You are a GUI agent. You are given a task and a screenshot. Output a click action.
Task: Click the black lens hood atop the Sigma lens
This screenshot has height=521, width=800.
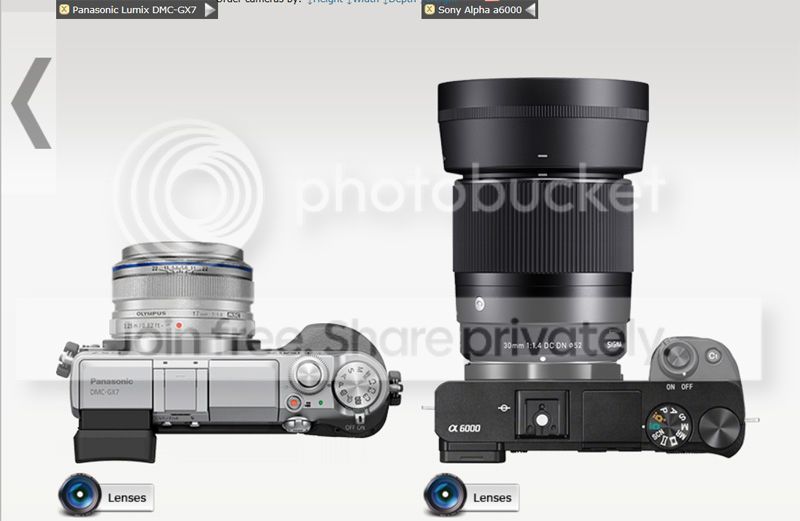[543, 122]
